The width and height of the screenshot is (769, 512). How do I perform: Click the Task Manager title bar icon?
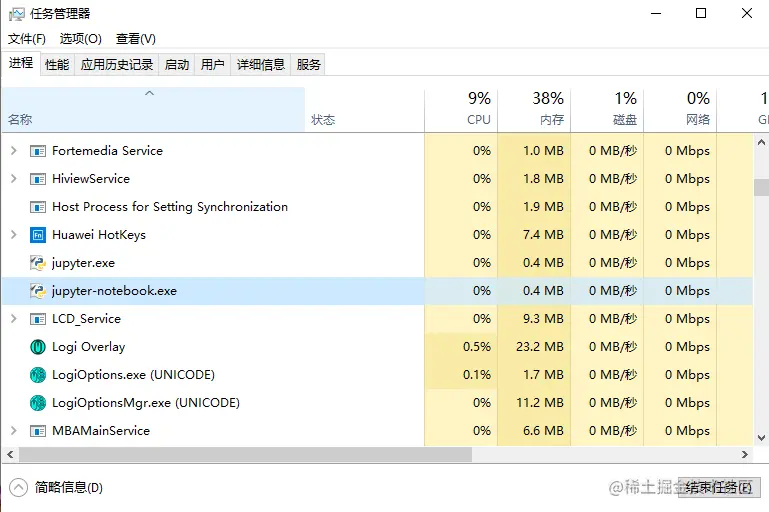[16, 14]
